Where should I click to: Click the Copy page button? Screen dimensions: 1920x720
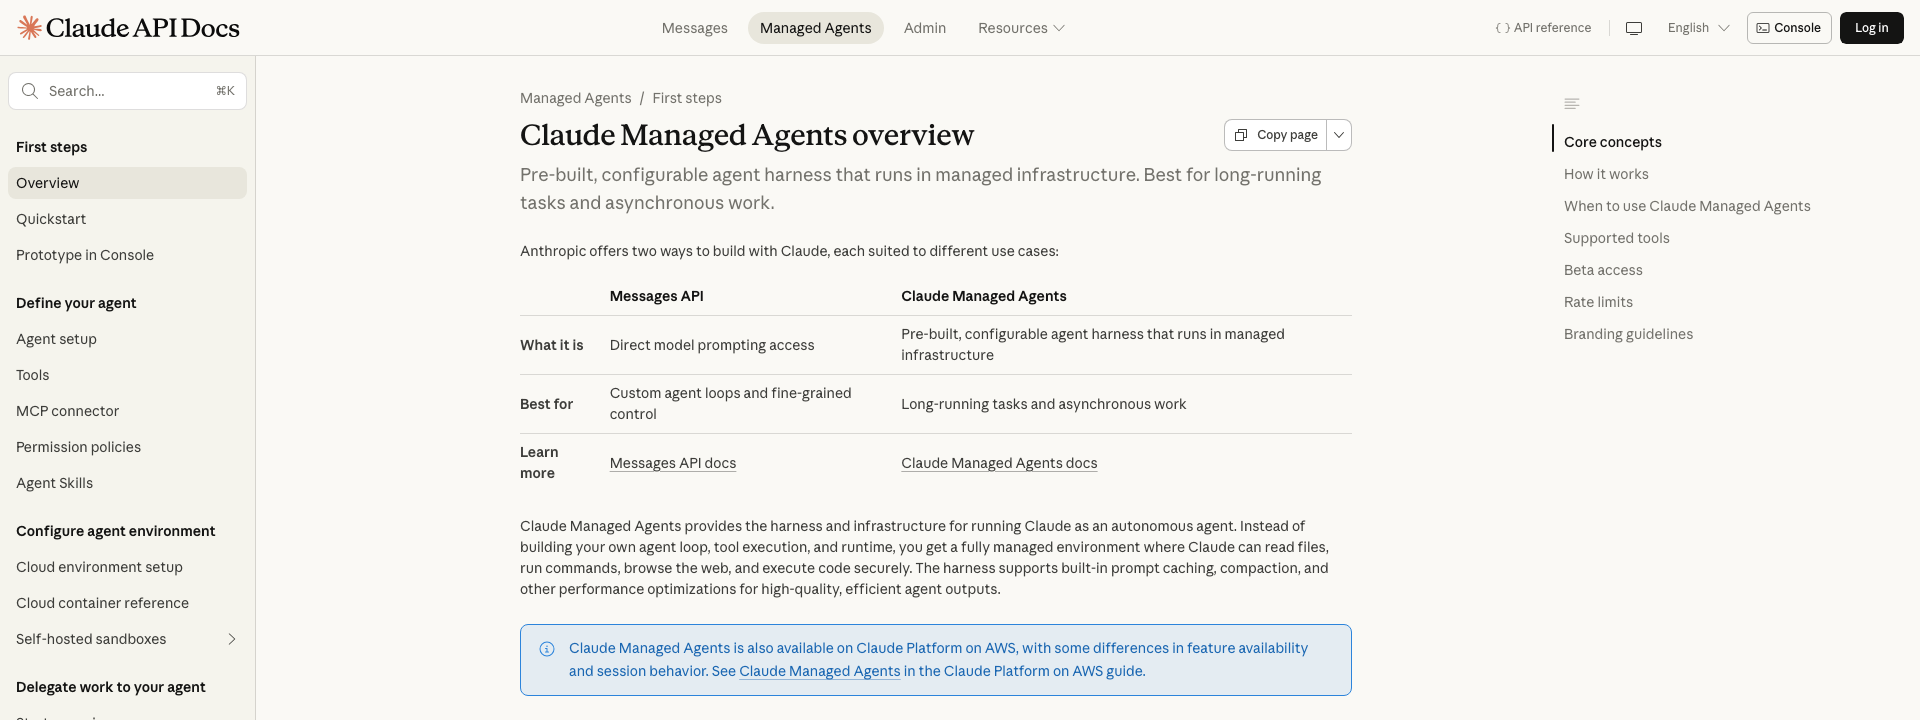pos(1276,135)
